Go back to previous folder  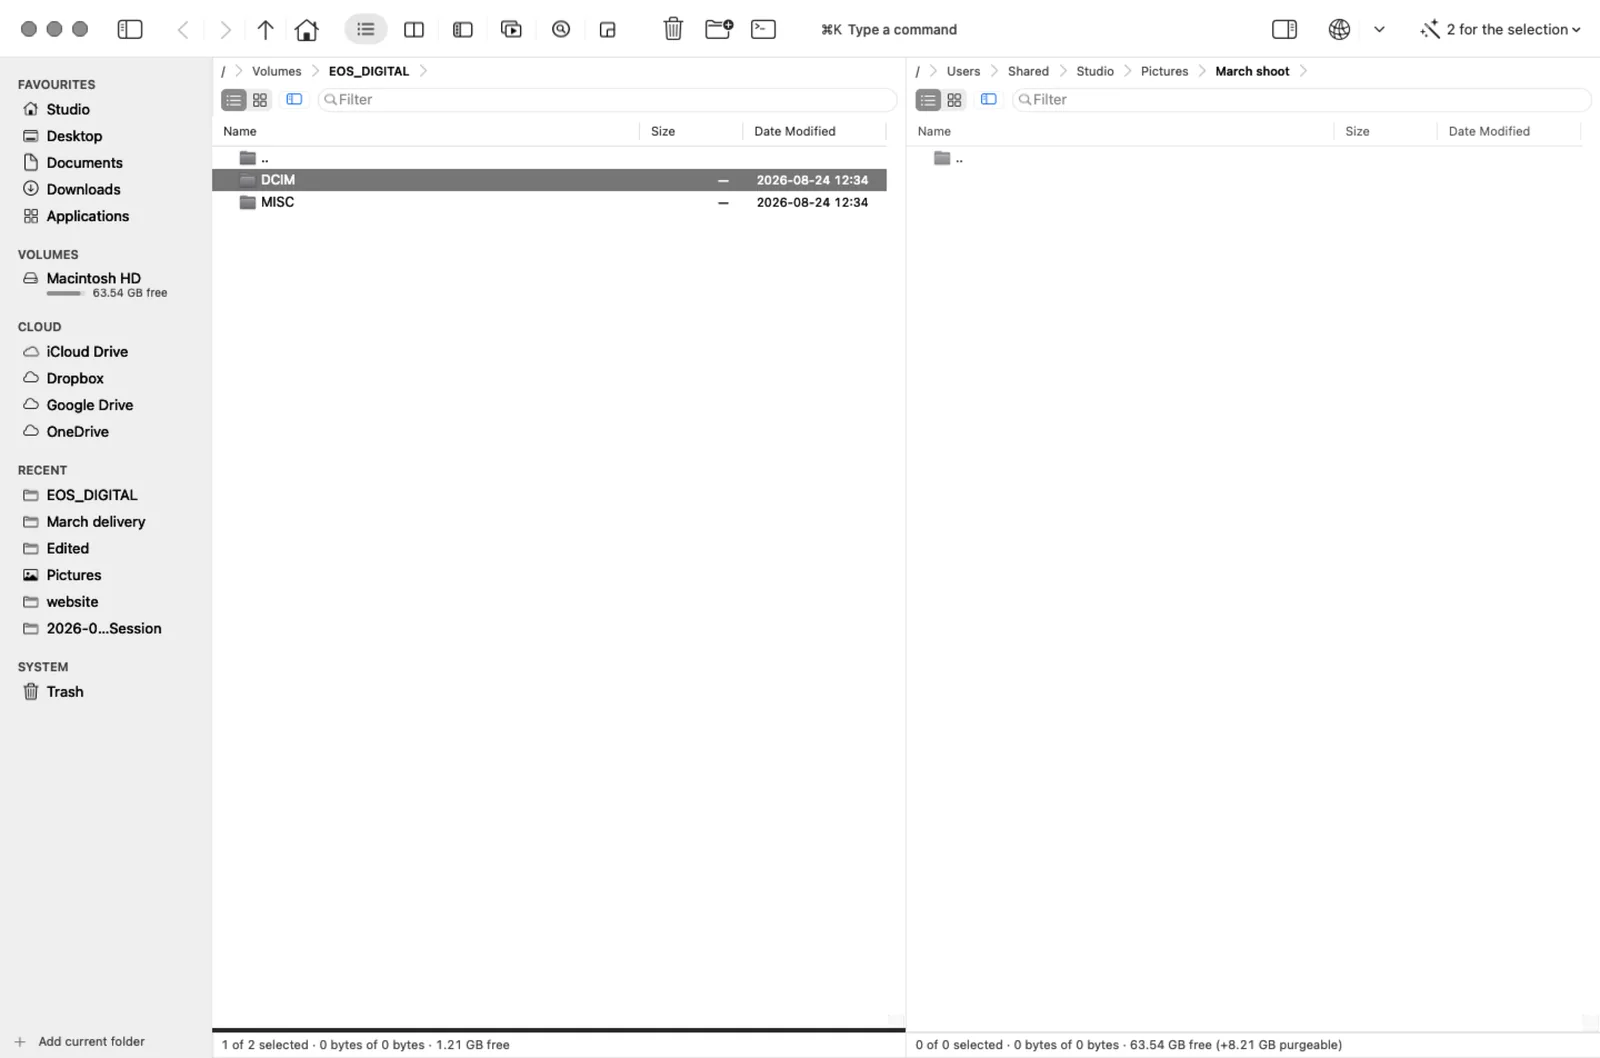[183, 30]
